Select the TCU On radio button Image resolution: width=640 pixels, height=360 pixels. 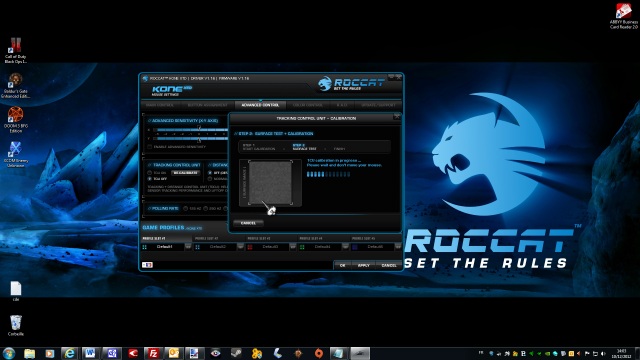(x=150, y=173)
